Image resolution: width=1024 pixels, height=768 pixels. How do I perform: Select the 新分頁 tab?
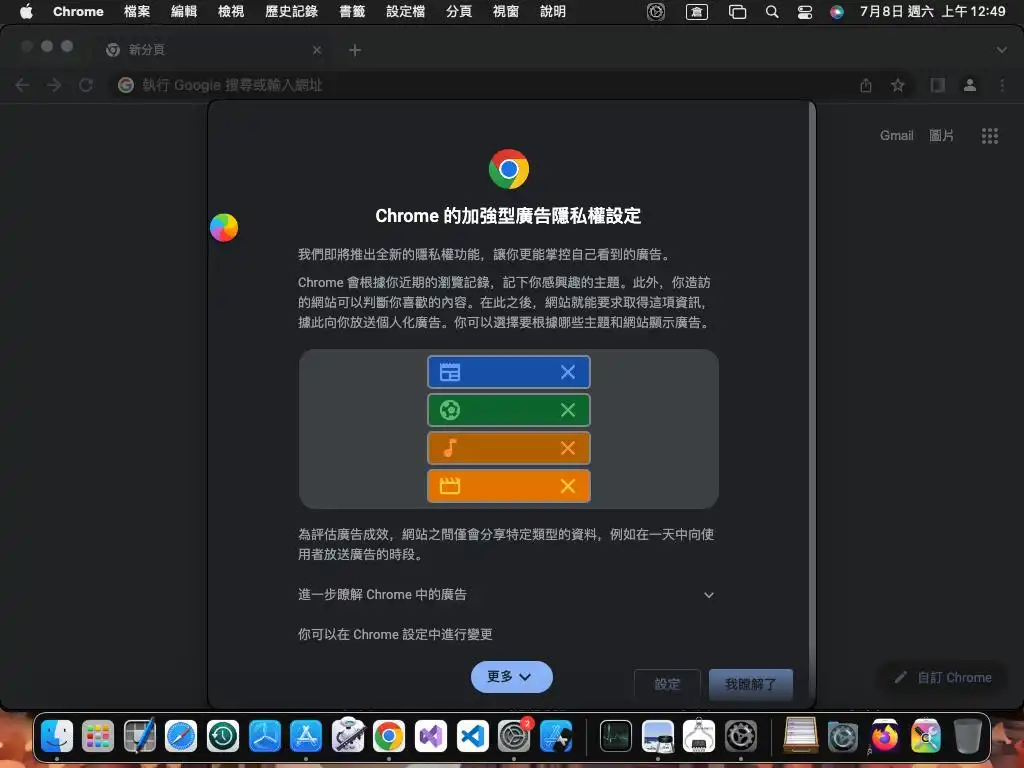point(214,50)
